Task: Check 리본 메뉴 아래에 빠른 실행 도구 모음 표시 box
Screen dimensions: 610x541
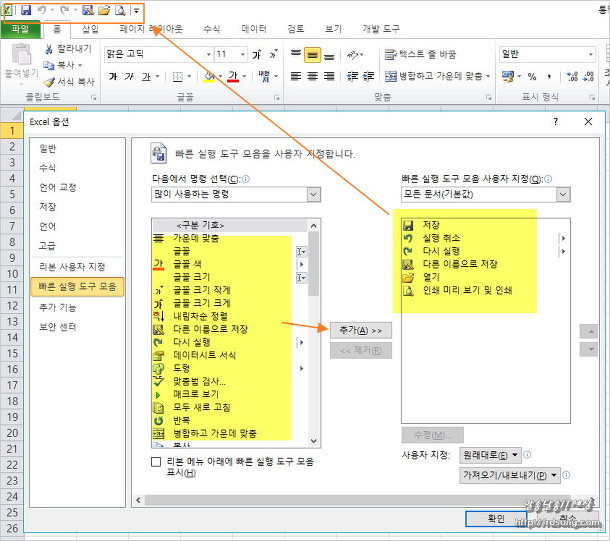Action: point(156,462)
